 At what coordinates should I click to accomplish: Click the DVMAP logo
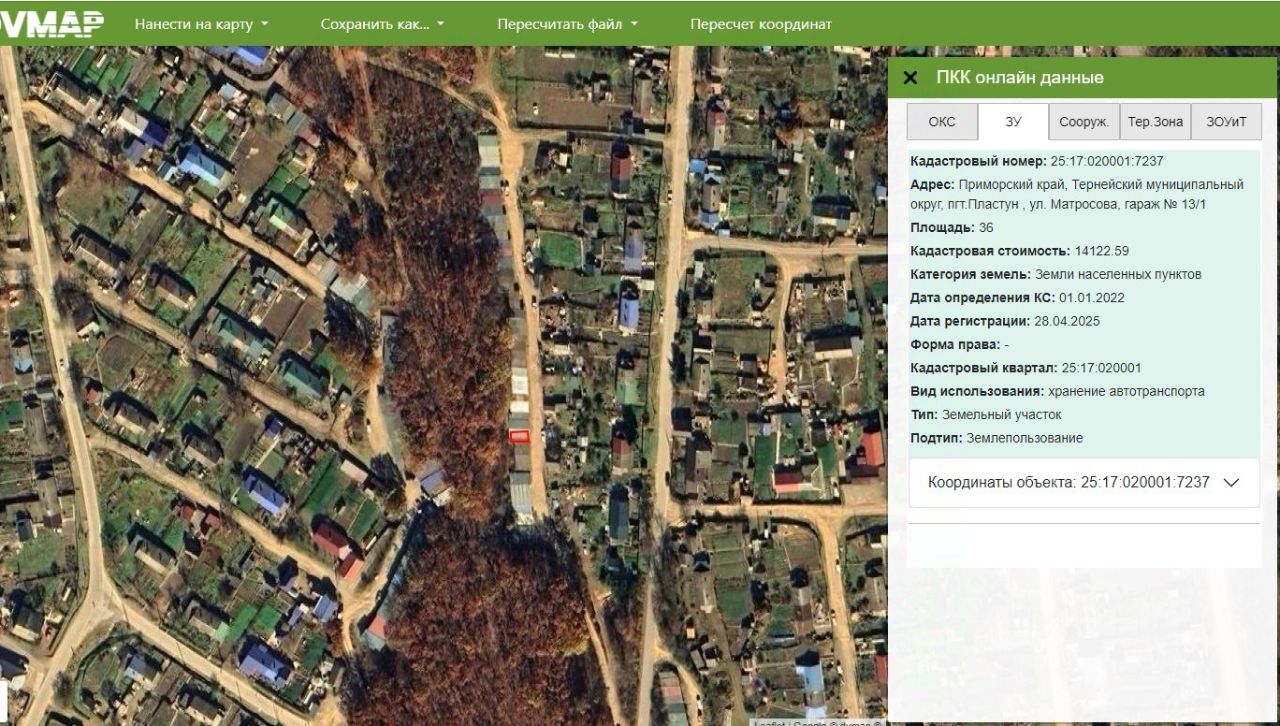click(52, 24)
